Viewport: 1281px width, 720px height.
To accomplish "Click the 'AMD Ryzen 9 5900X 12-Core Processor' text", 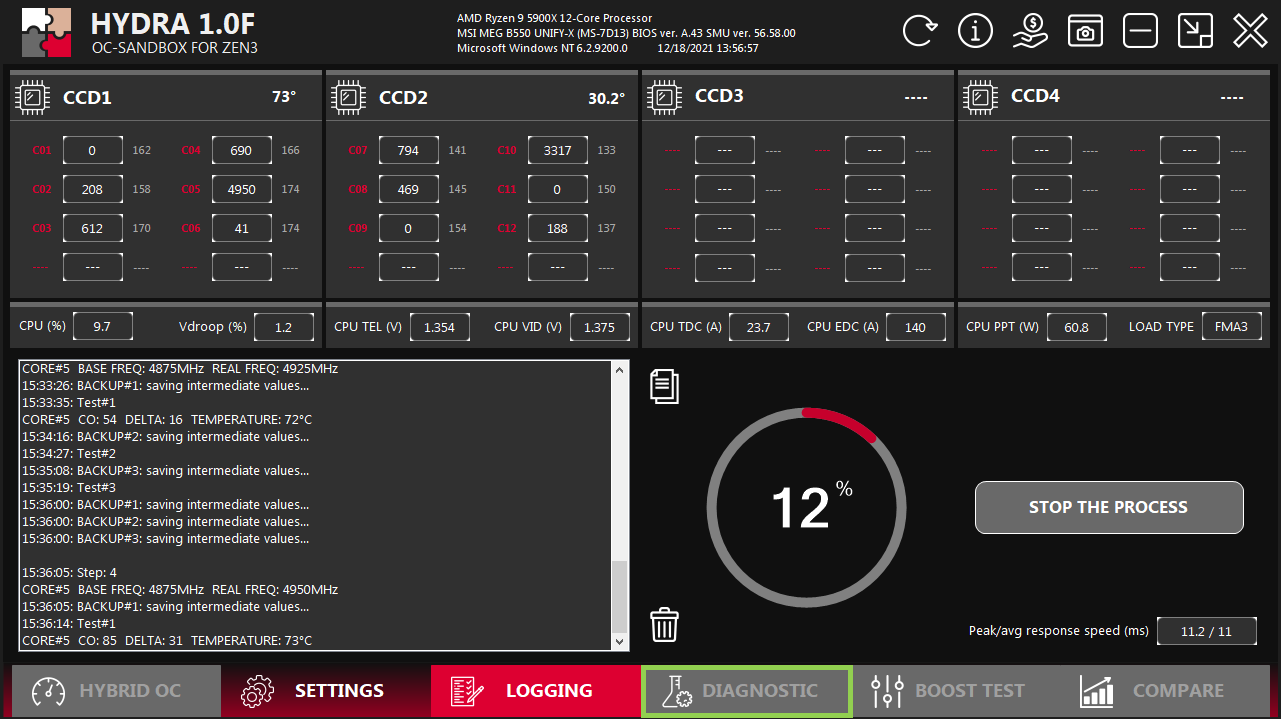I will click(554, 18).
